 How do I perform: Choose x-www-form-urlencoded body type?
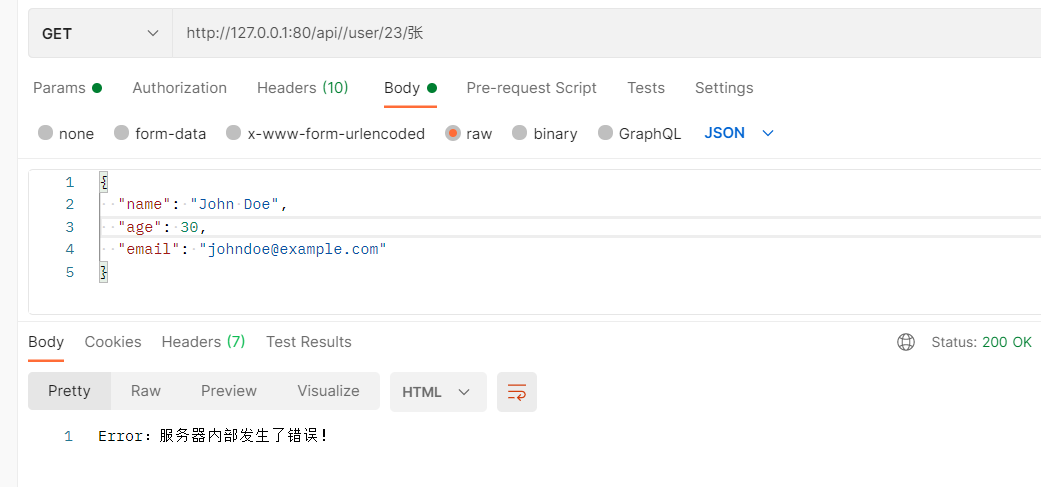point(234,133)
